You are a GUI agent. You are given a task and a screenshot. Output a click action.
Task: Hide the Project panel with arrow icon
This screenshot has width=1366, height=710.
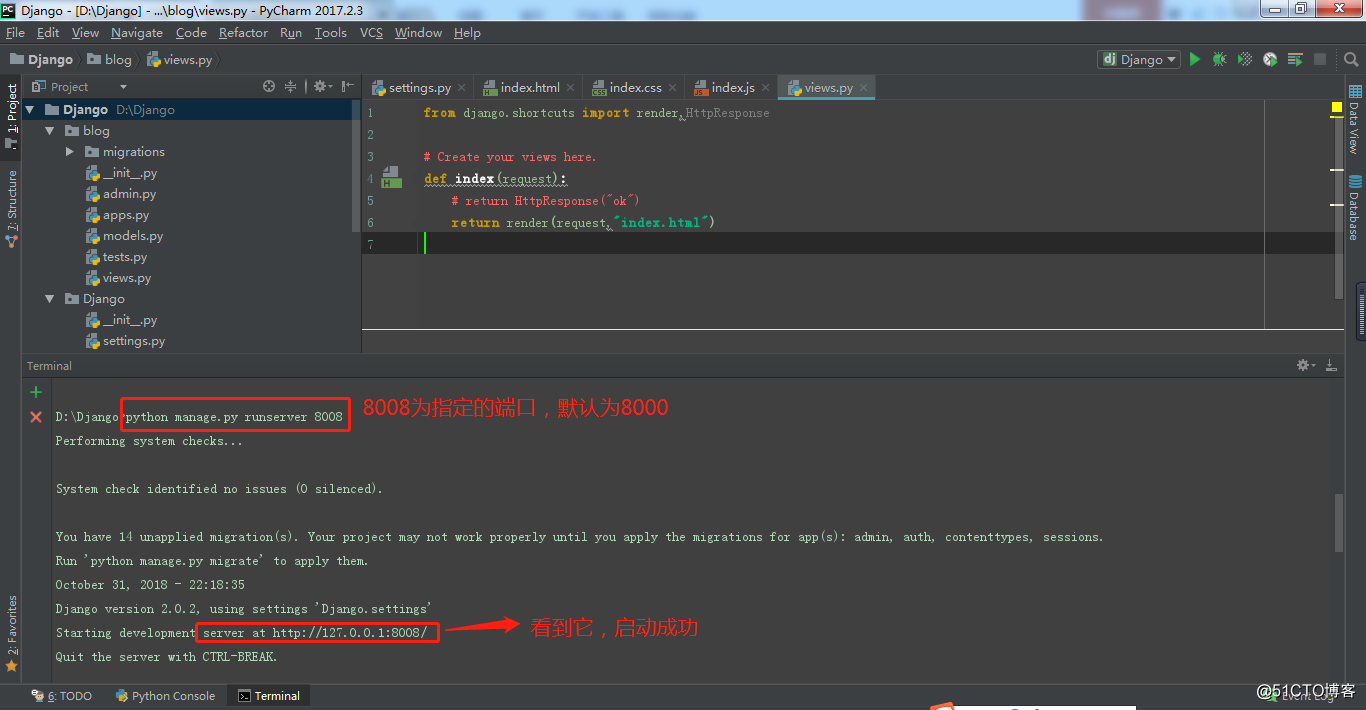pyautogui.click(x=347, y=87)
